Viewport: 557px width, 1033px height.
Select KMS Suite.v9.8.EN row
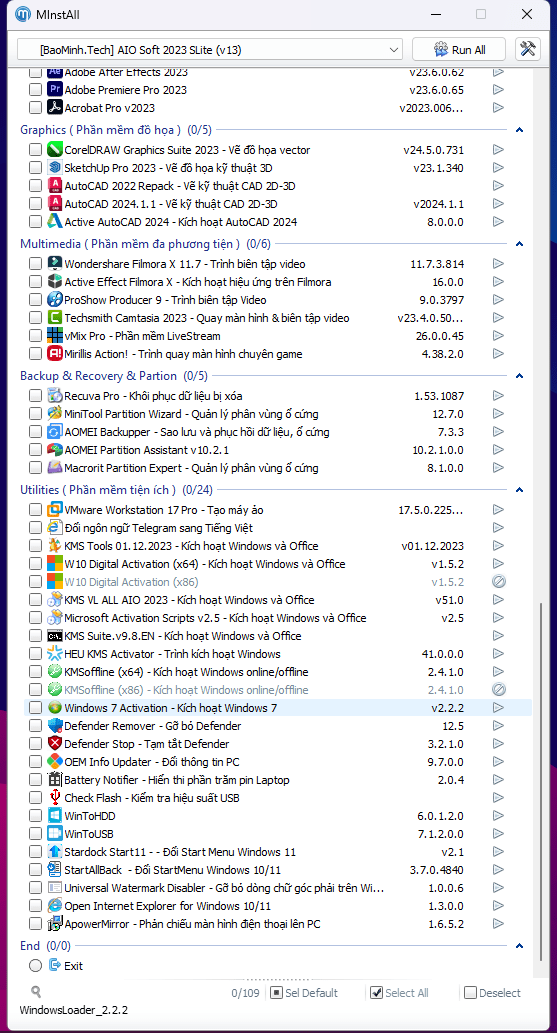(278, 636)
